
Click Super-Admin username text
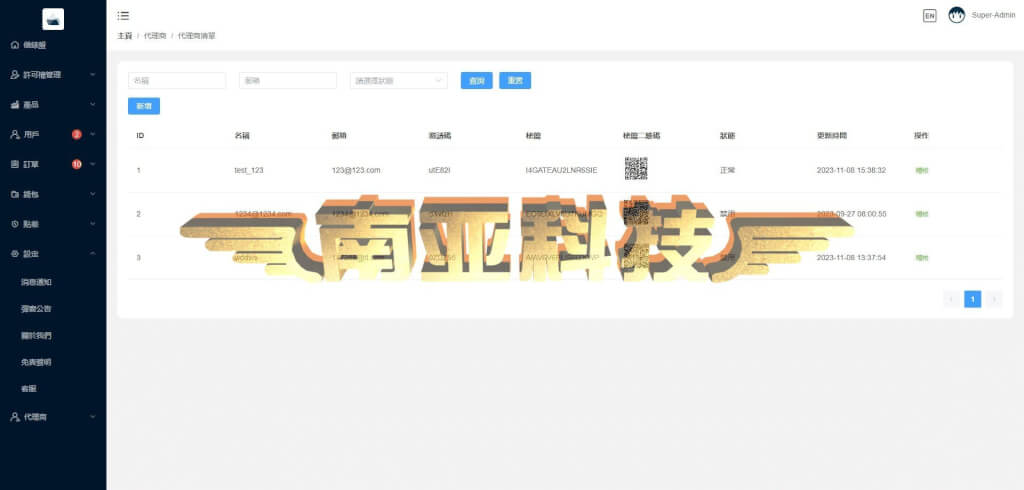[993, 15]
